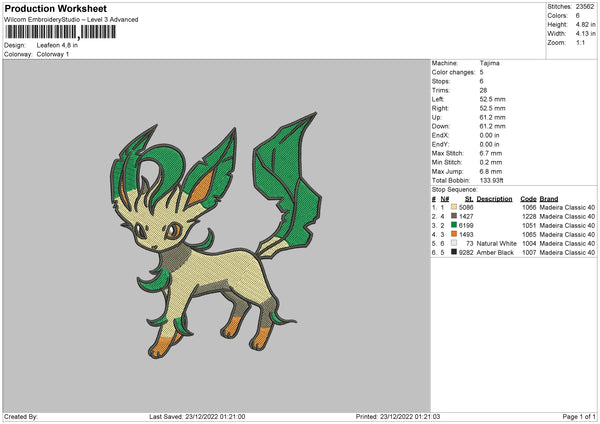Click the 'Natural White' description

(497, 244)
